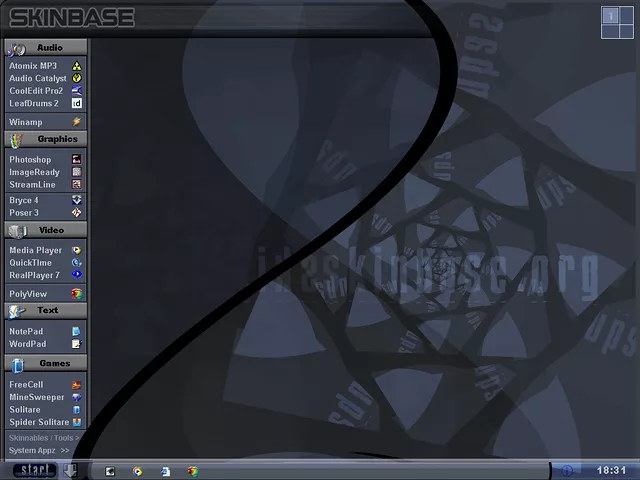Click the RealPlayer 7 blue icon

(x=77, y=275)
